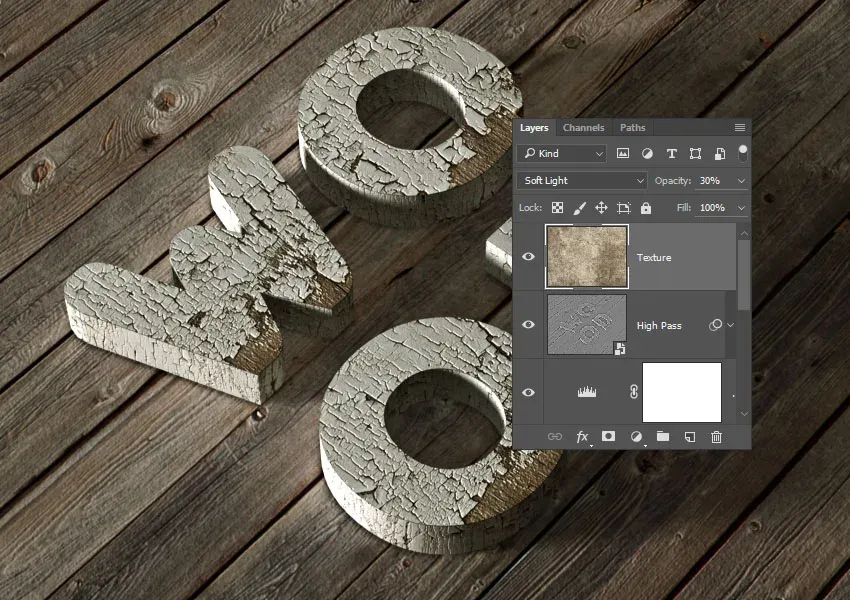The image size is (850, 600).
Task: Filter layers by smart object icon
Action: point(719,153)
